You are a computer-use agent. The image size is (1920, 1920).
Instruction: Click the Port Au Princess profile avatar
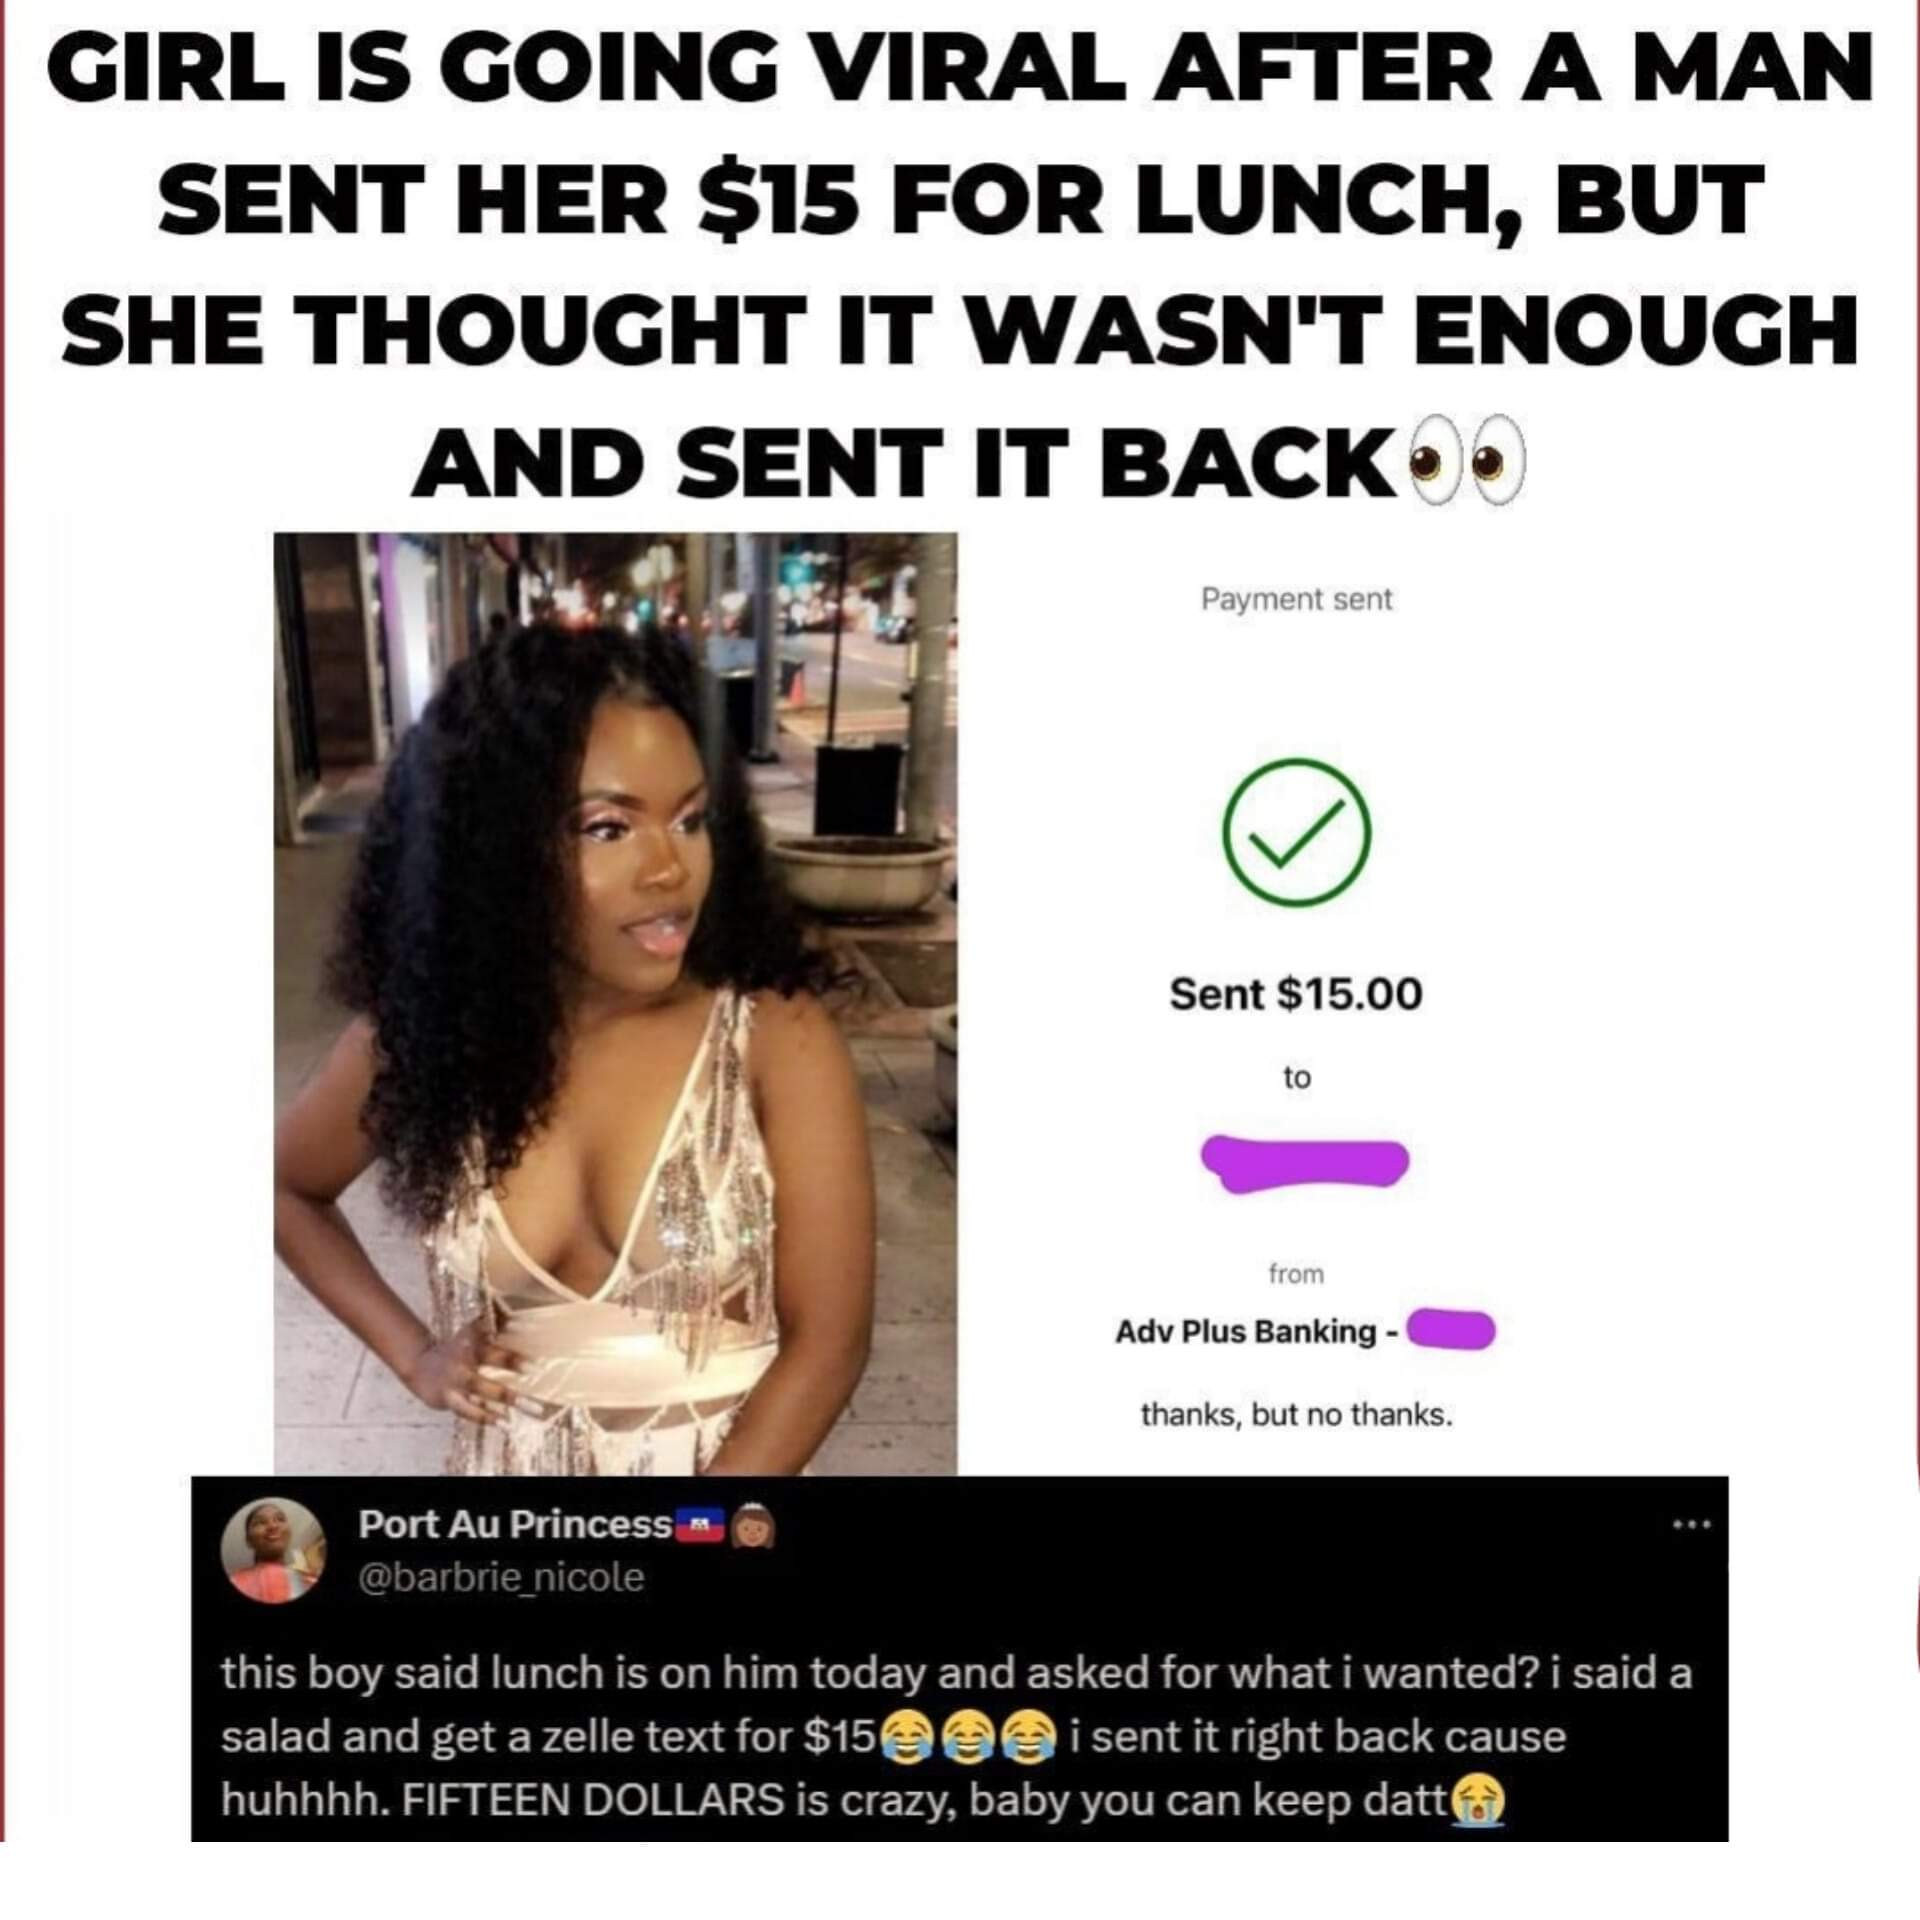coord(273,1551)
